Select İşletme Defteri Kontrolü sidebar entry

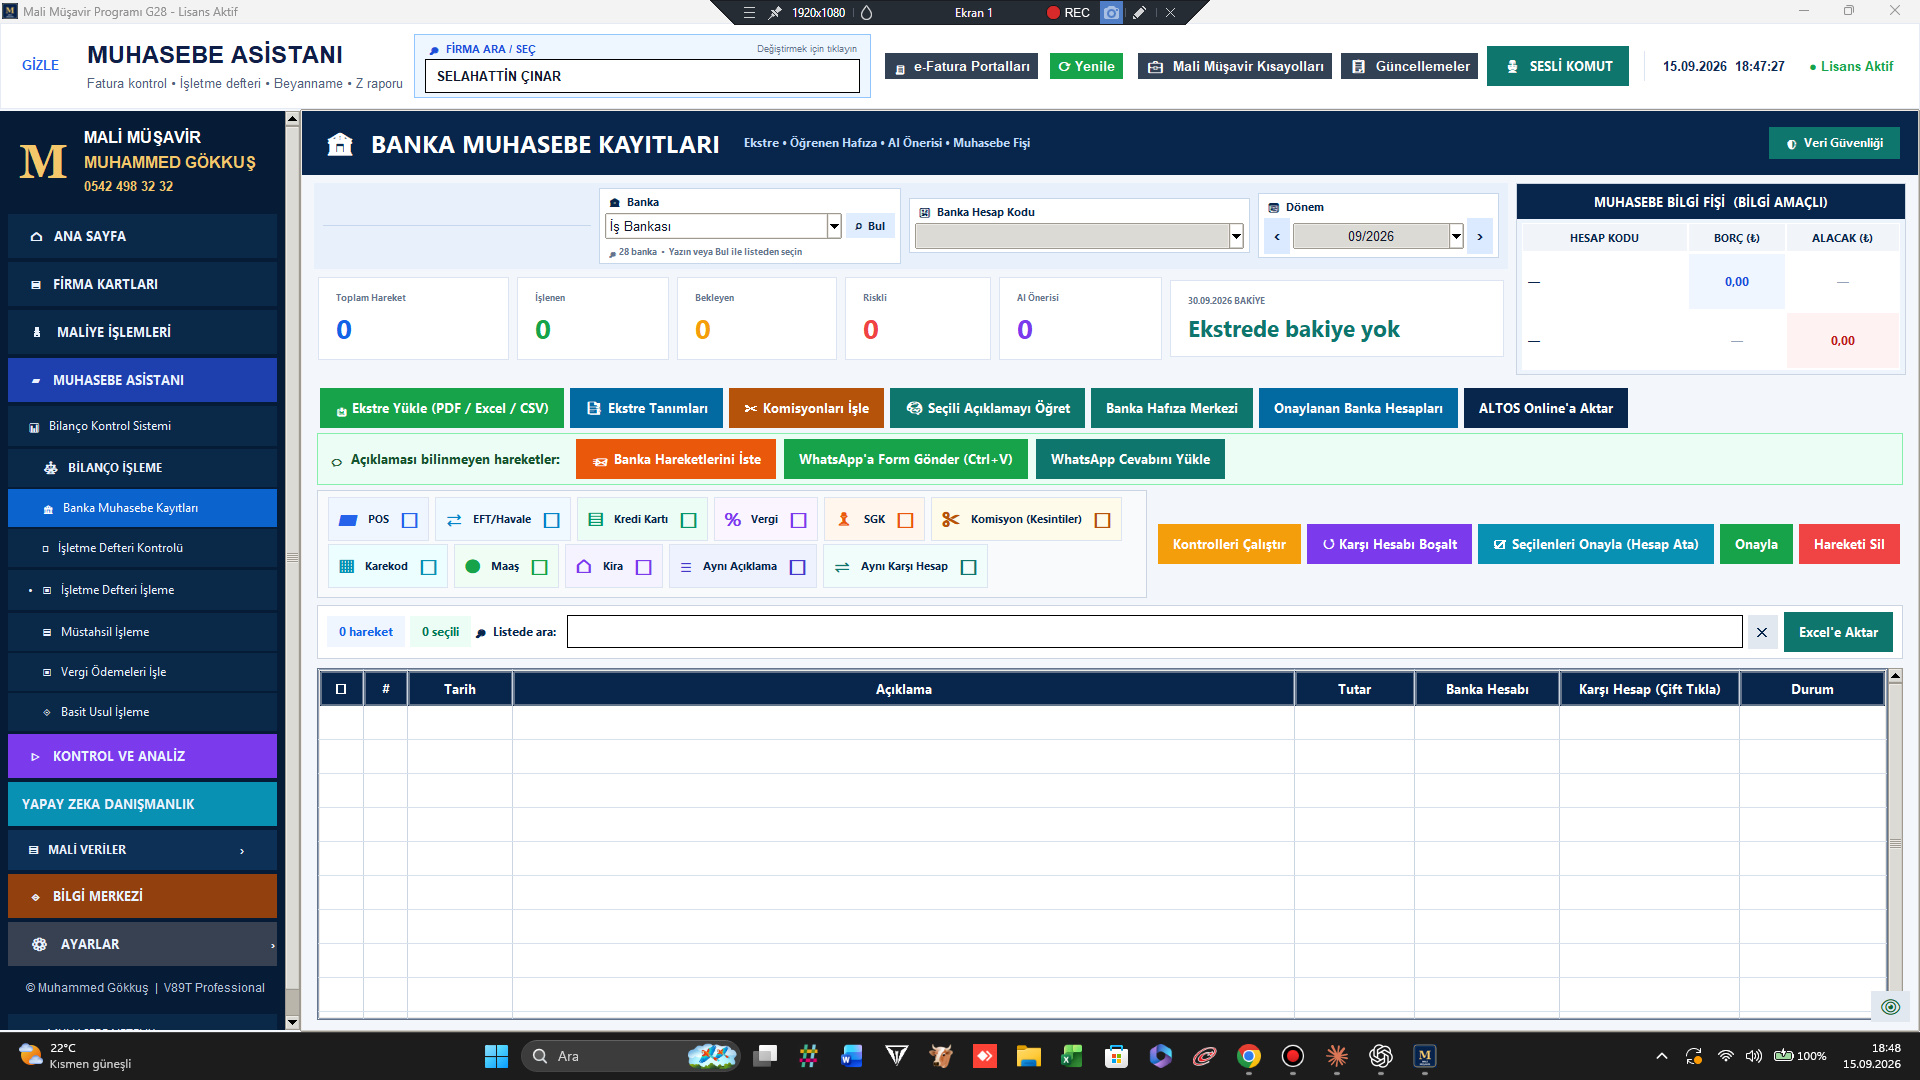[142, 548]
